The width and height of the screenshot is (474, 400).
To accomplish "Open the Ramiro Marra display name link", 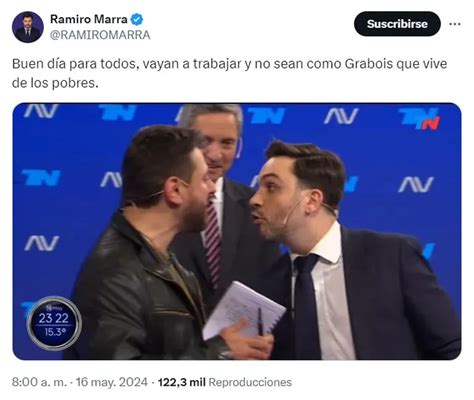I will pyautogui.click(x=89, y=19).
